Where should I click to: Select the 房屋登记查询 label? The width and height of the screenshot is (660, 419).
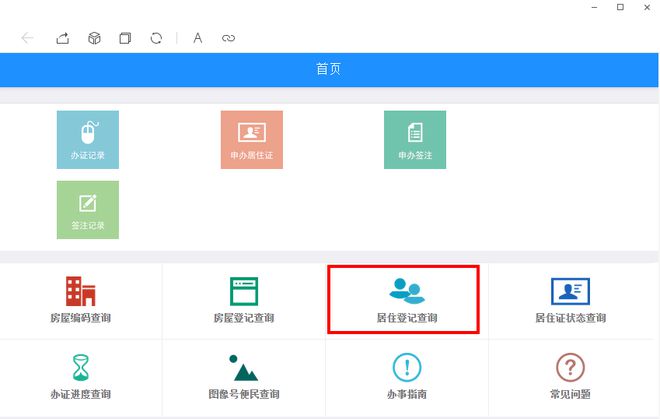tap(244, 318)
